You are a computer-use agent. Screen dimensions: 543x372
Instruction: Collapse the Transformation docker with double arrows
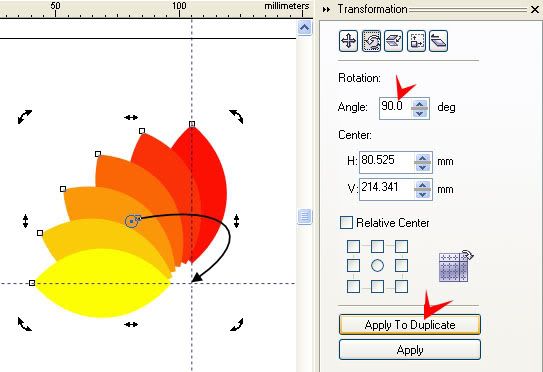tap(326, 9)
